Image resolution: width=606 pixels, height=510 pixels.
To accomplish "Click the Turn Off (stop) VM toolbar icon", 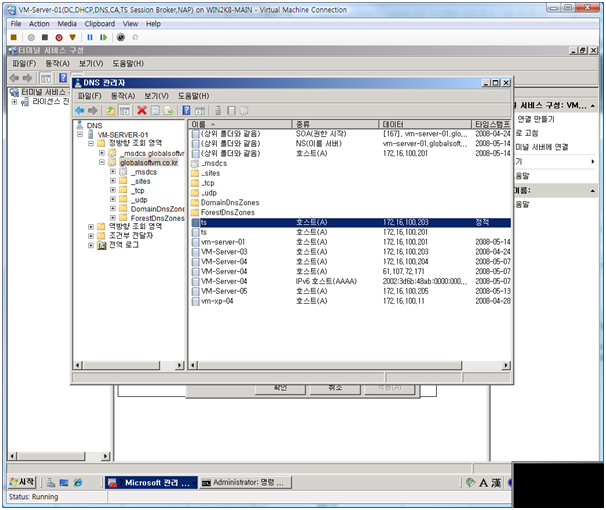I will click(45, 37).
